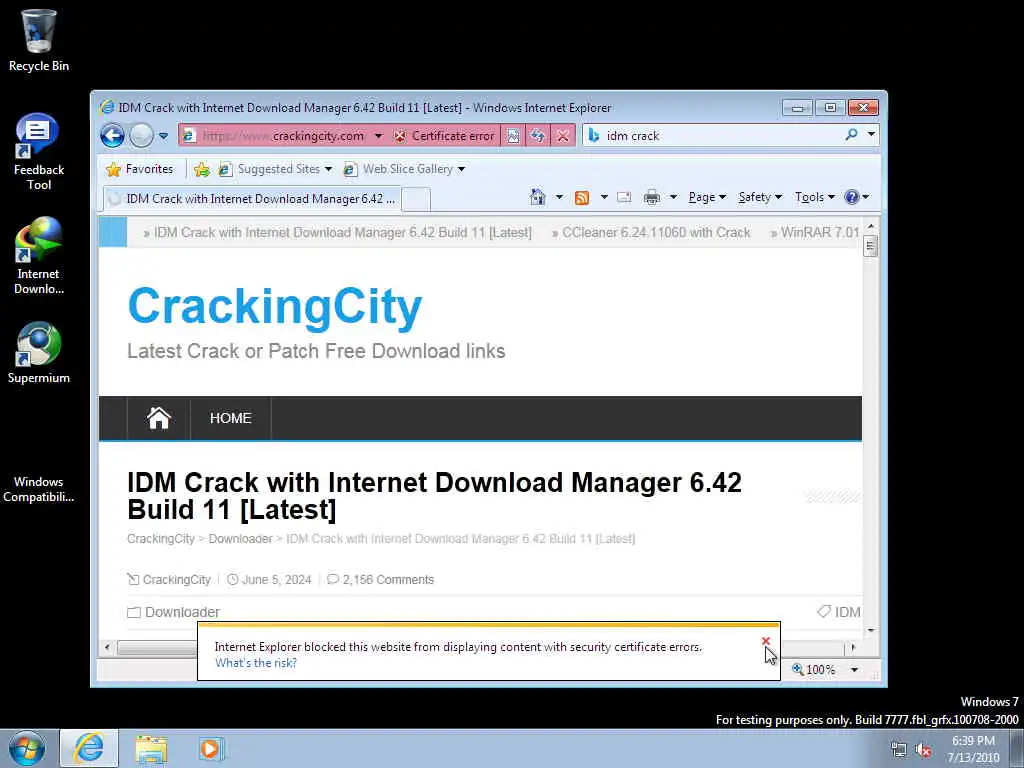
Task: Click the vertical scrollbar thumb
Action: [x=871, y=246]
